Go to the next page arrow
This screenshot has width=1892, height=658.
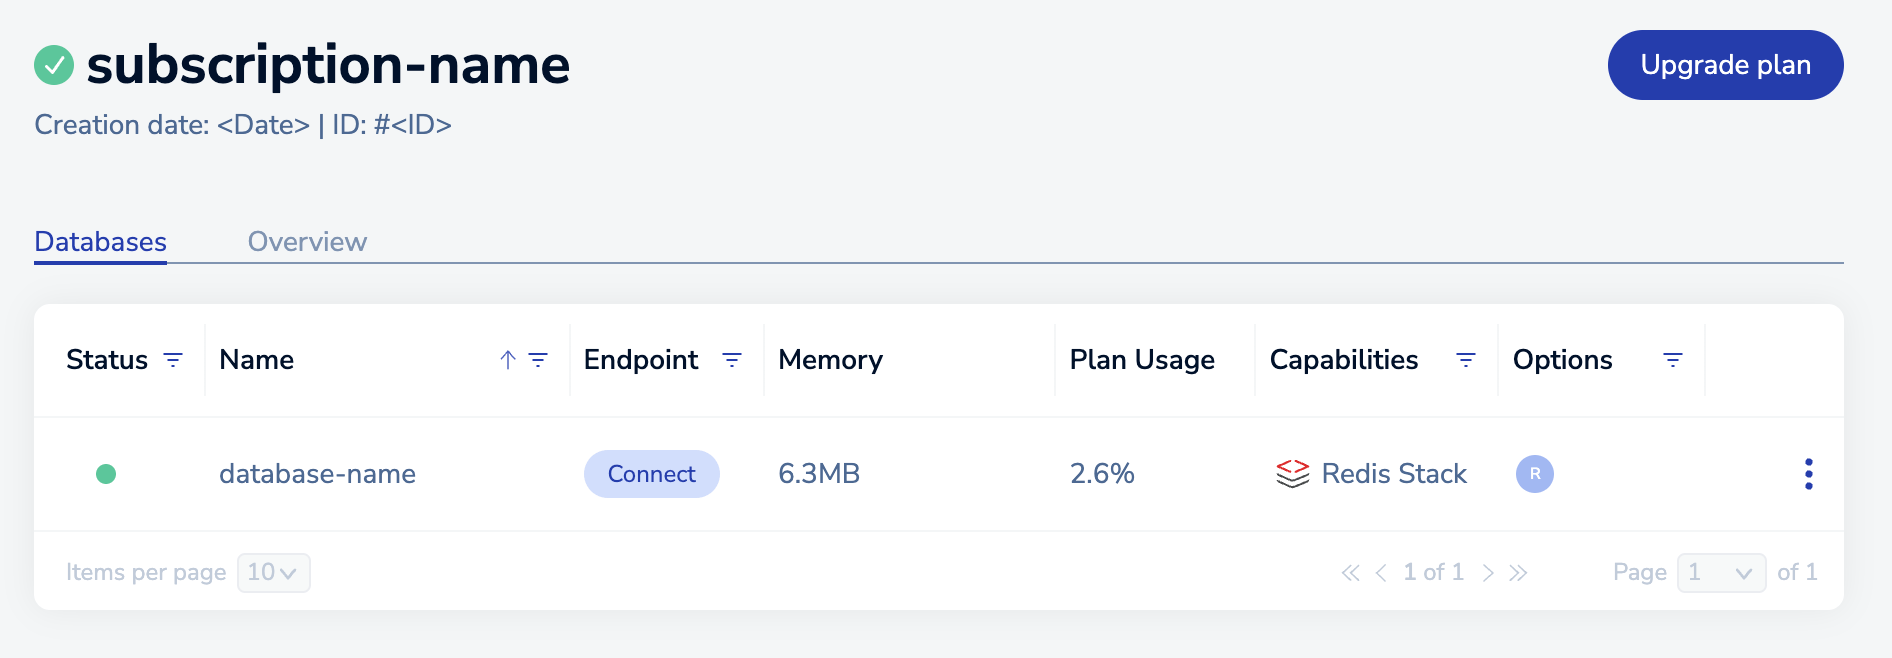(1488, 573)
